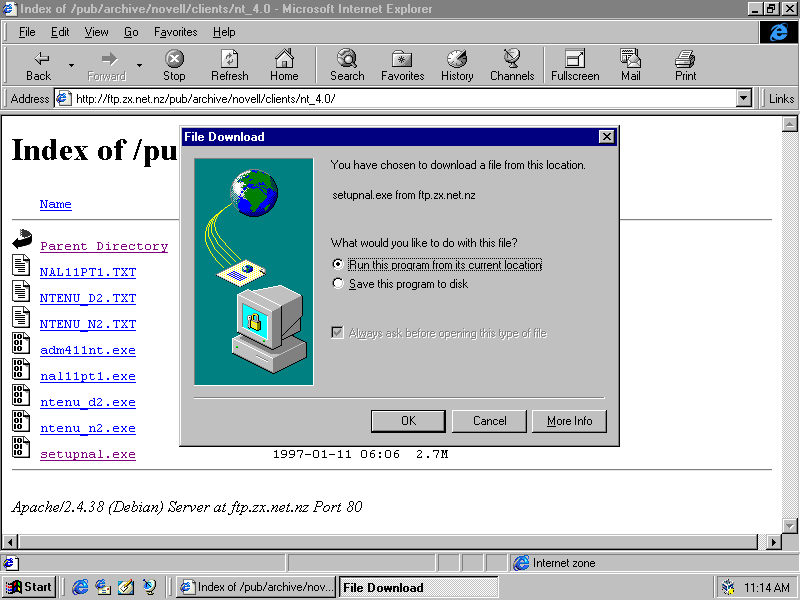This screenshot has height=600, width=800.
Task: Open the Windows Start menu
Action: pyautogui.click(x=30, y=587)
